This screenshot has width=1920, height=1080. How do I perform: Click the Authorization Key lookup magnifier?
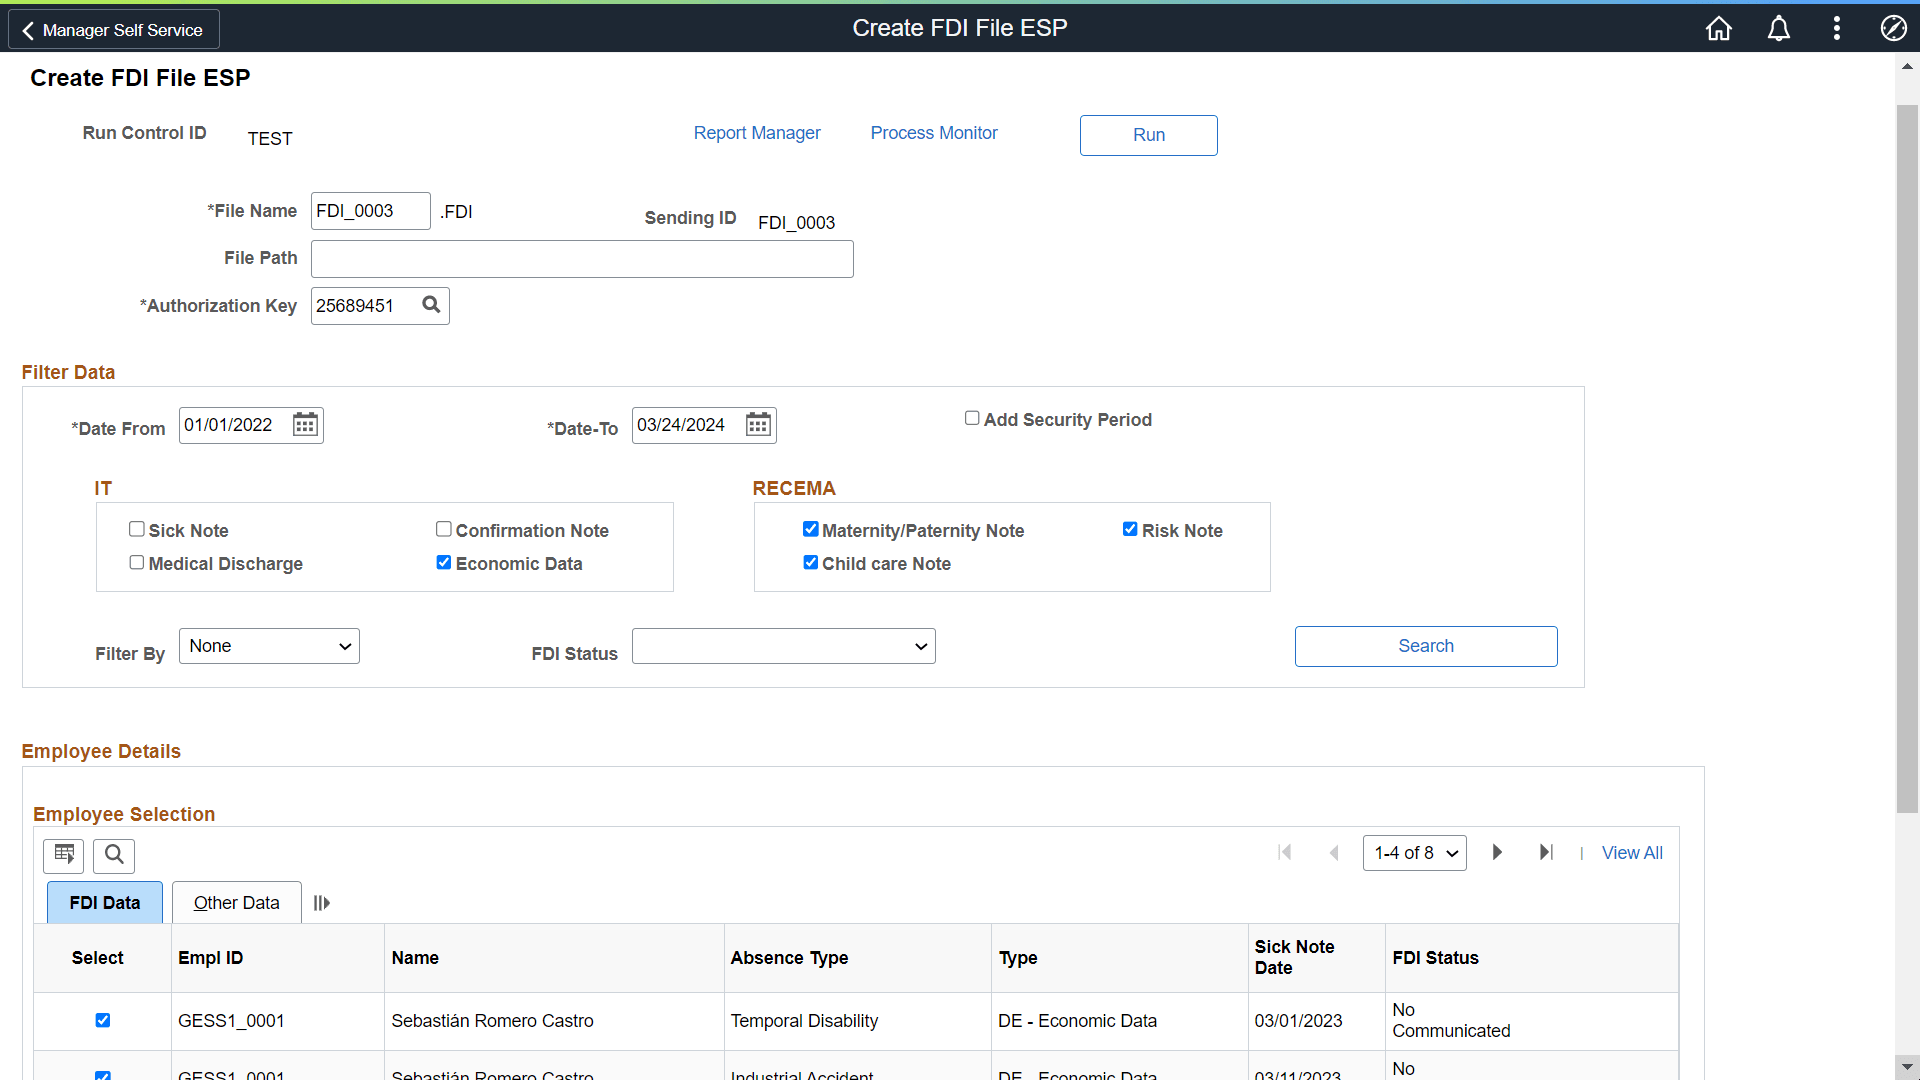click(431, 305)
